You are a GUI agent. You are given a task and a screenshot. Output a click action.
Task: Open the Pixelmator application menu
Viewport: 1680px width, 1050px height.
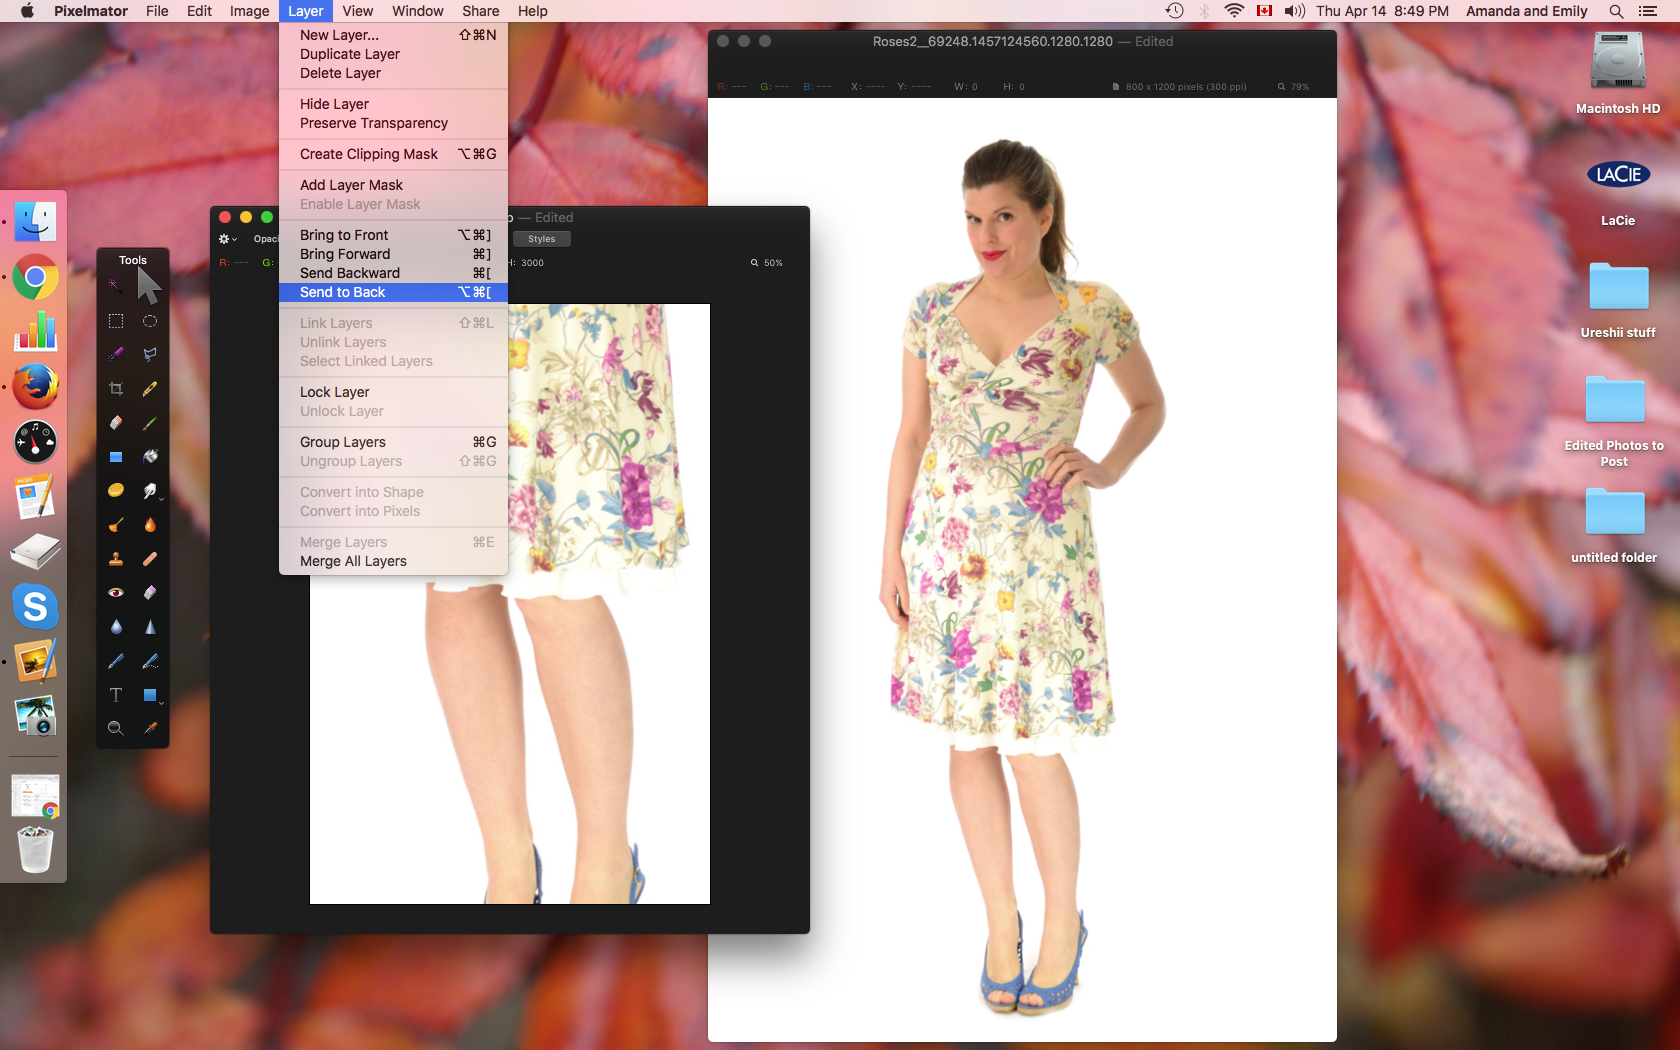pos(91,11)
